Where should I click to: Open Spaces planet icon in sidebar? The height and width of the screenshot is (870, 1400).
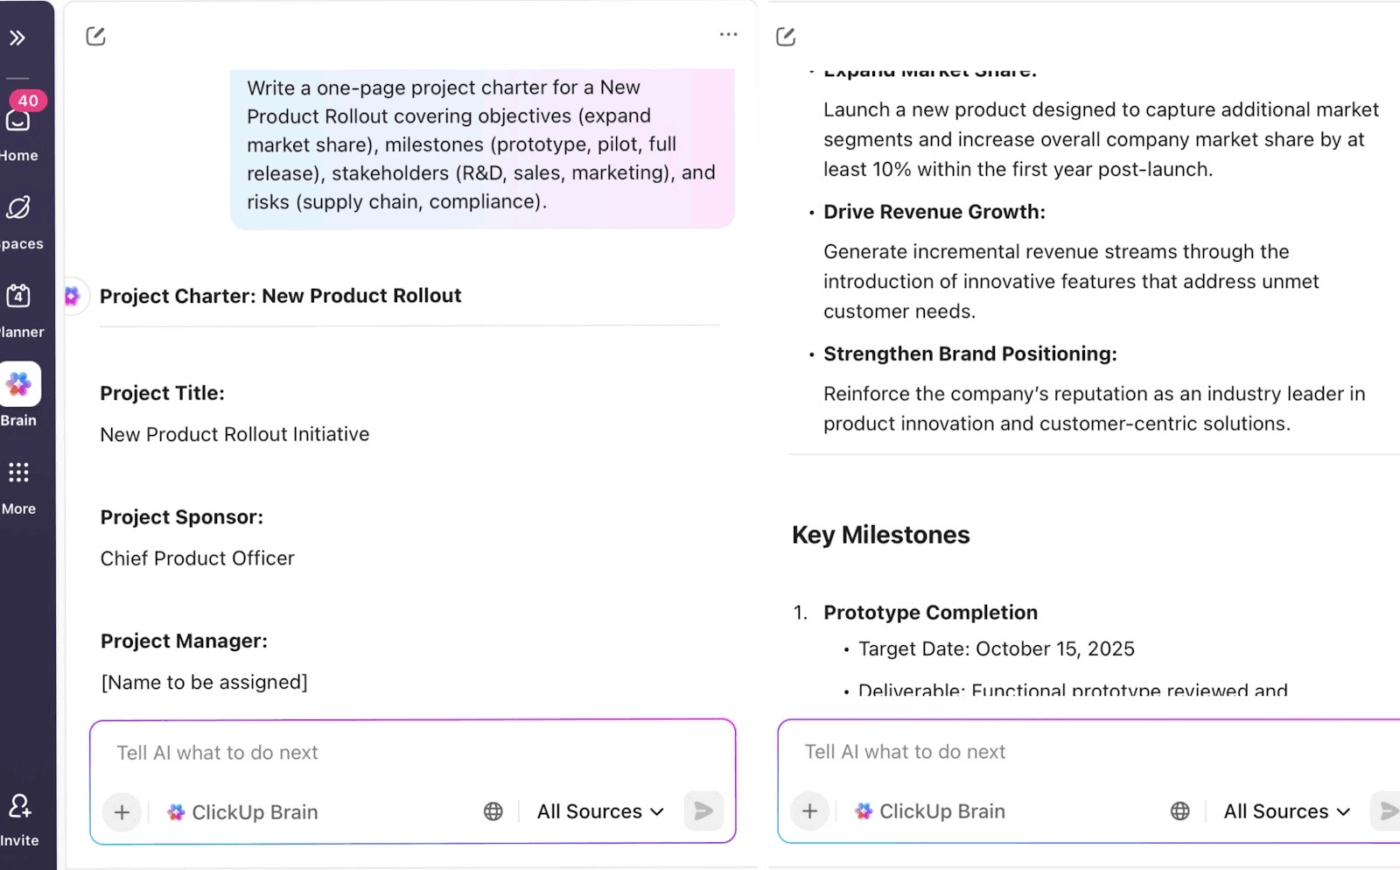pyautogui.click(x=18, y=208)
